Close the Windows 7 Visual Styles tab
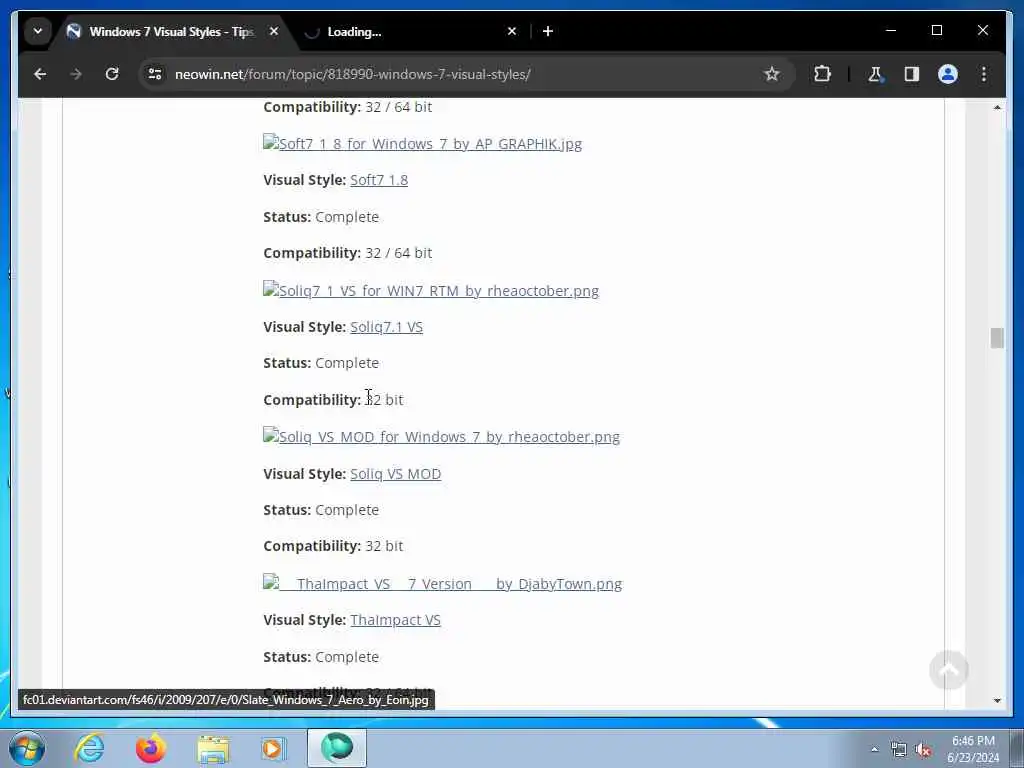 coord(274,31)
